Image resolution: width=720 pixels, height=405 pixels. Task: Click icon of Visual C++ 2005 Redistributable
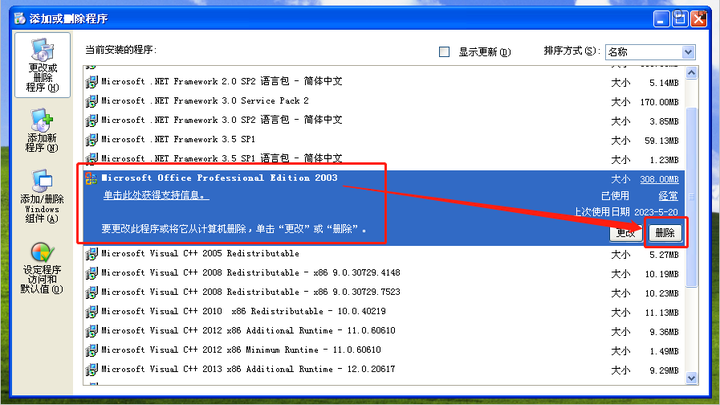[x=91, y=253]
